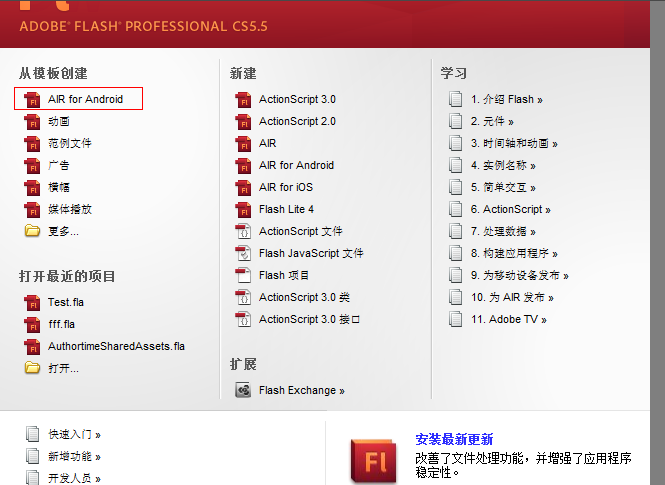Click the Fl icon next to 媒体播放
The height and width of the screenshot is (485, 665).
click(32, 209)
